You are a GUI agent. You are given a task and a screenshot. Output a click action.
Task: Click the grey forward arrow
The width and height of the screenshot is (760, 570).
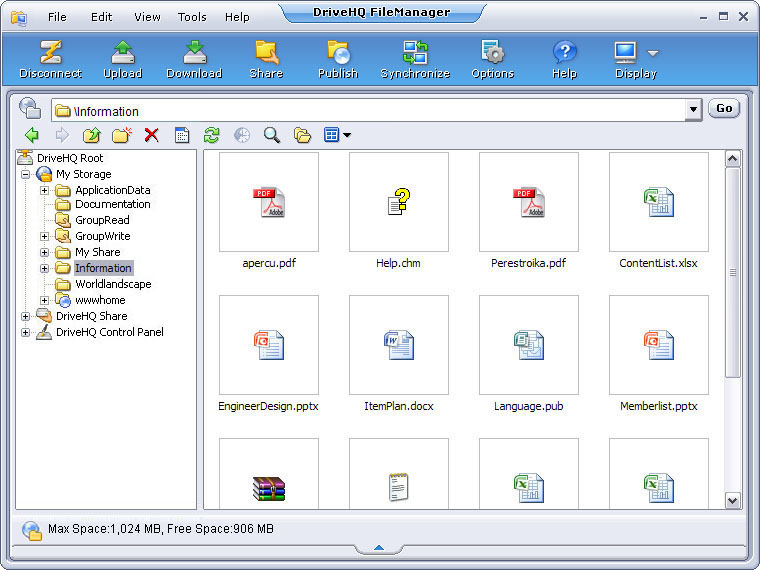[x=62, y=135]
